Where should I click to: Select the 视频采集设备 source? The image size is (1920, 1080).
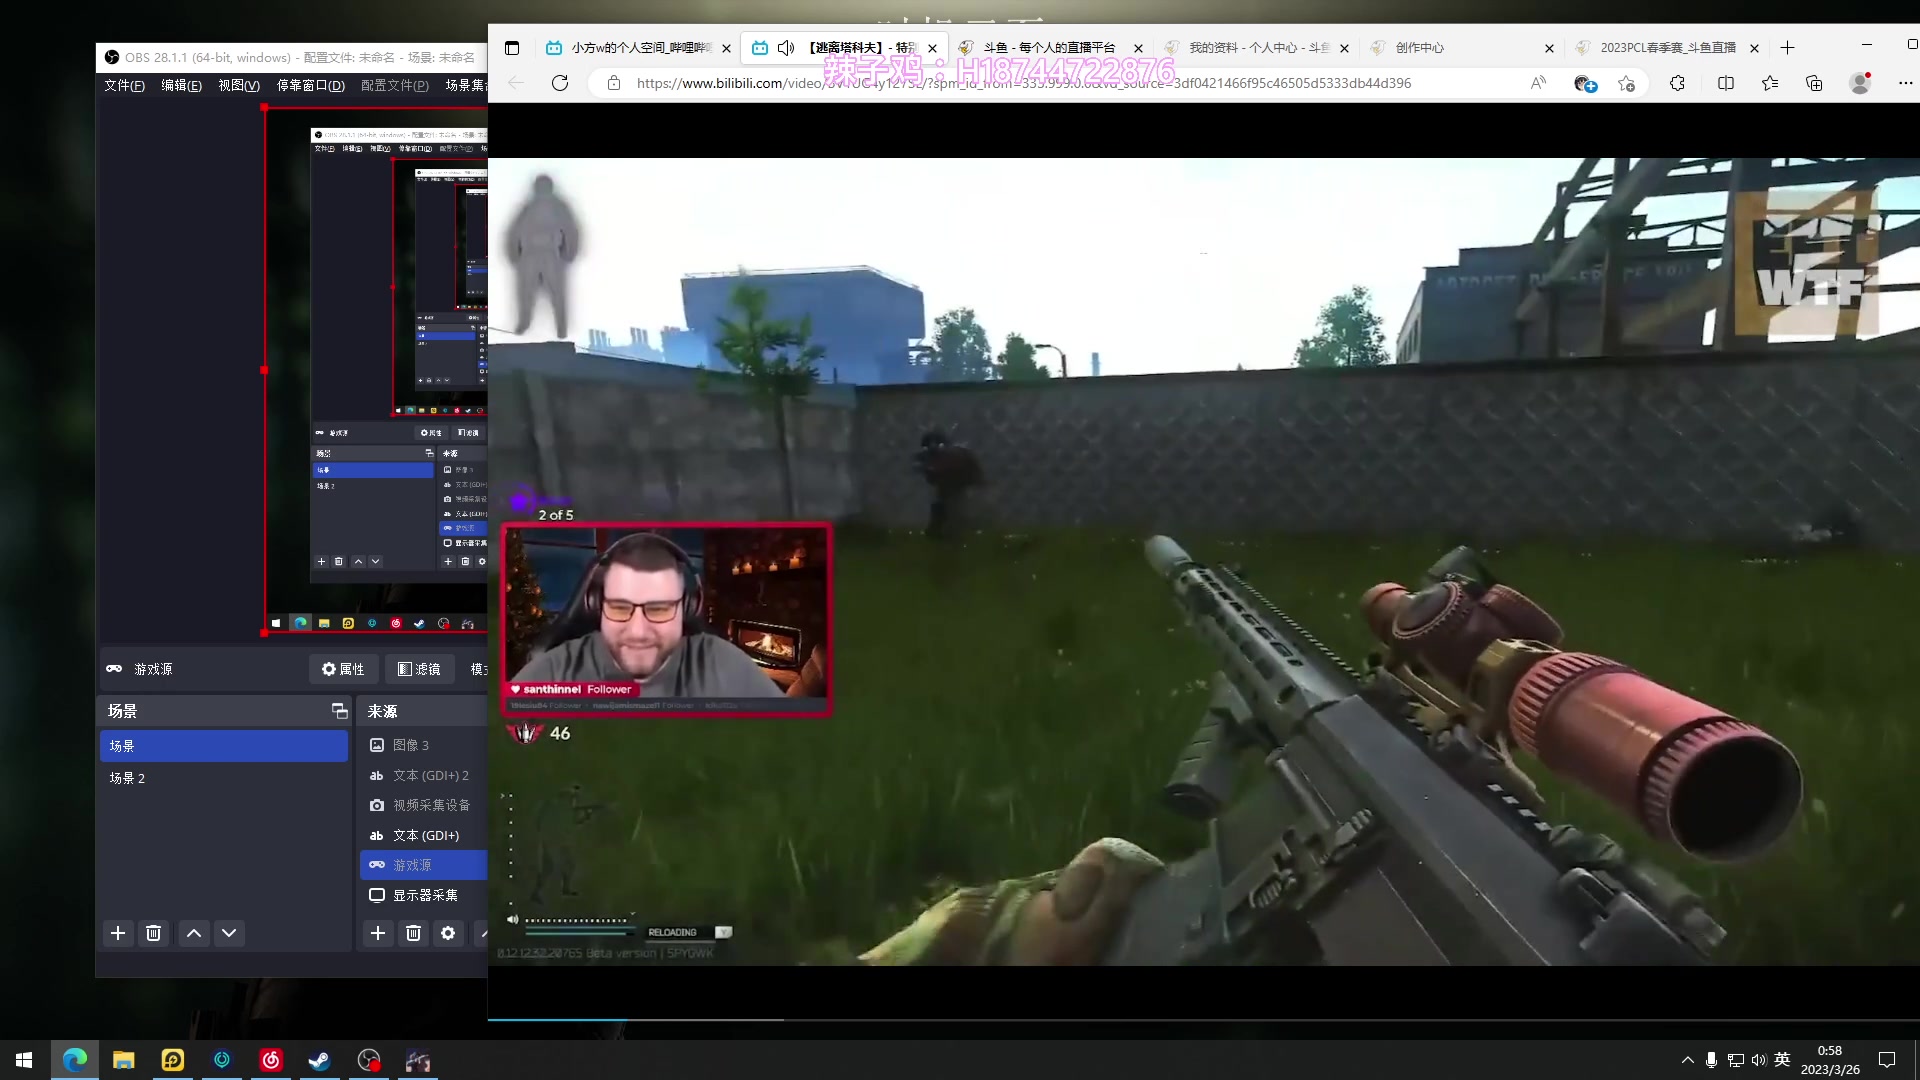pyautogui.click(x=423, y=805)
